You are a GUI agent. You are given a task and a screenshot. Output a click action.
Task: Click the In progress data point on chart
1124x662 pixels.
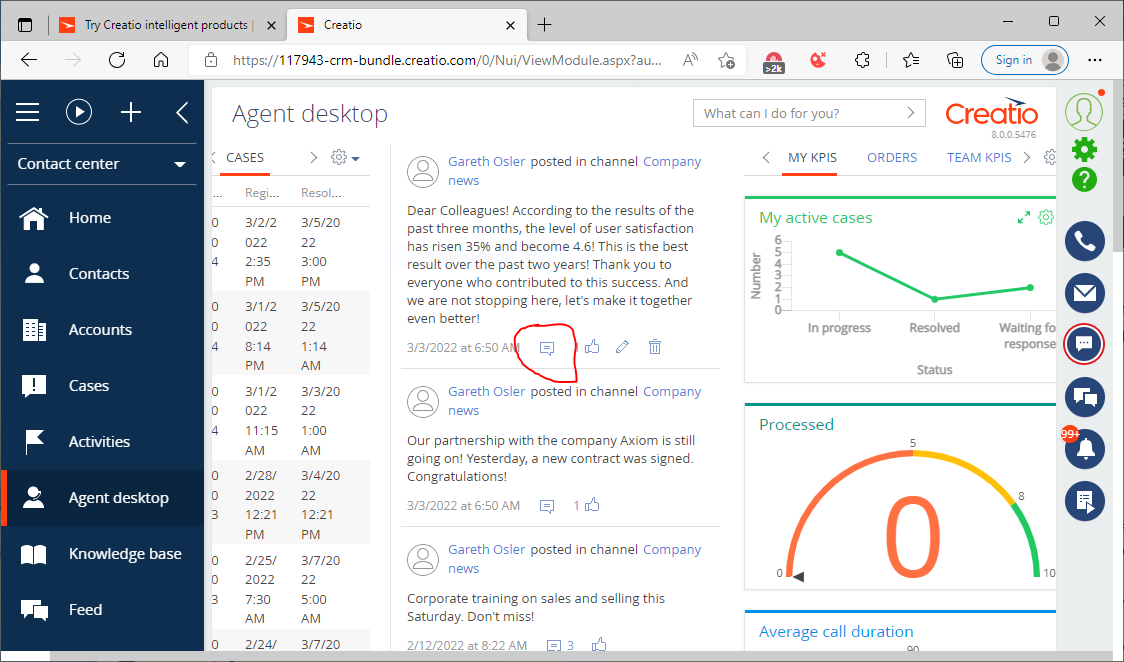point(839,252)
